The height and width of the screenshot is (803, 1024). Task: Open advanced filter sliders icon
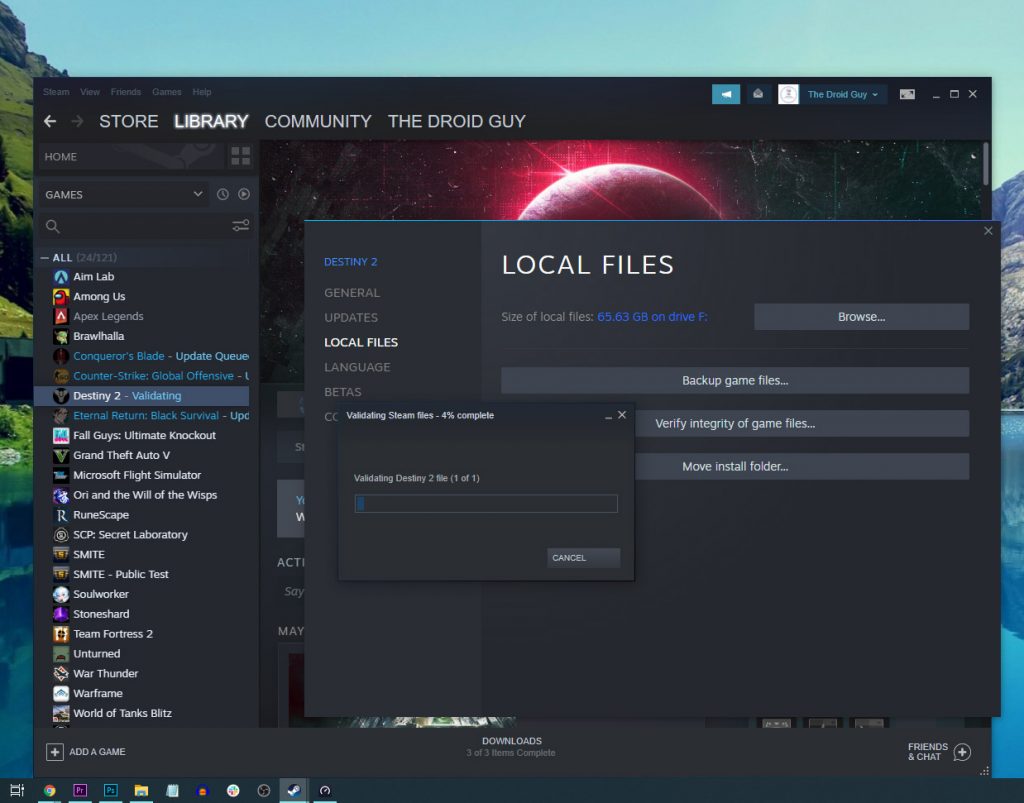[240, 226]
